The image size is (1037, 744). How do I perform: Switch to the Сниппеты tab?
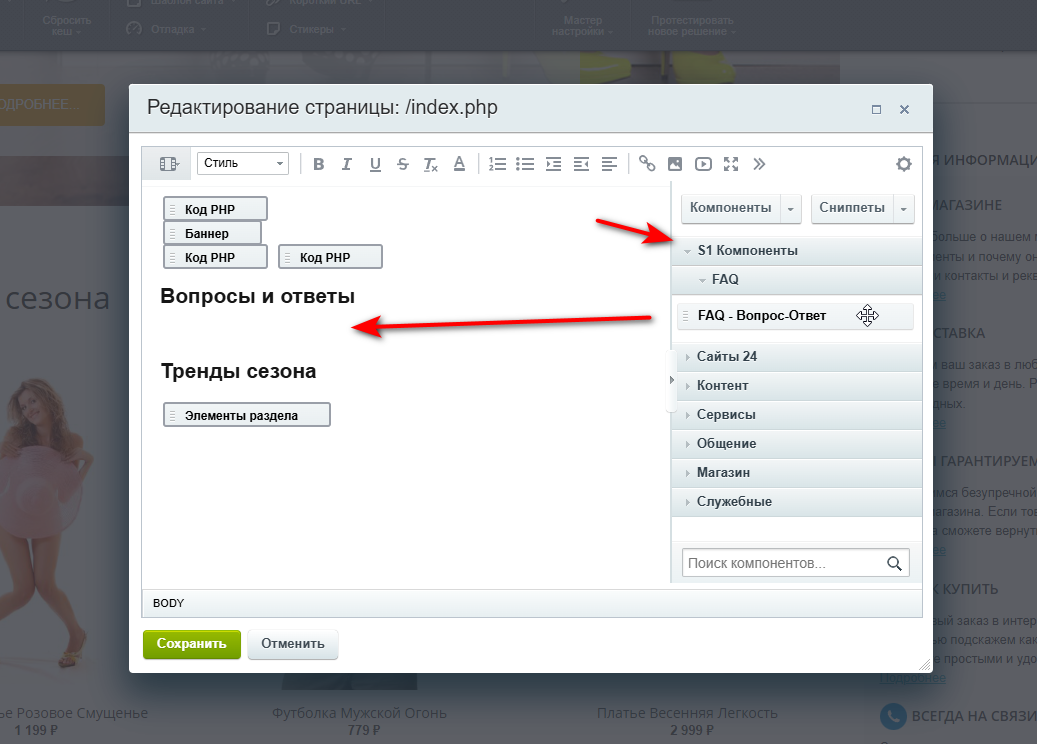(x=851, y=208)
